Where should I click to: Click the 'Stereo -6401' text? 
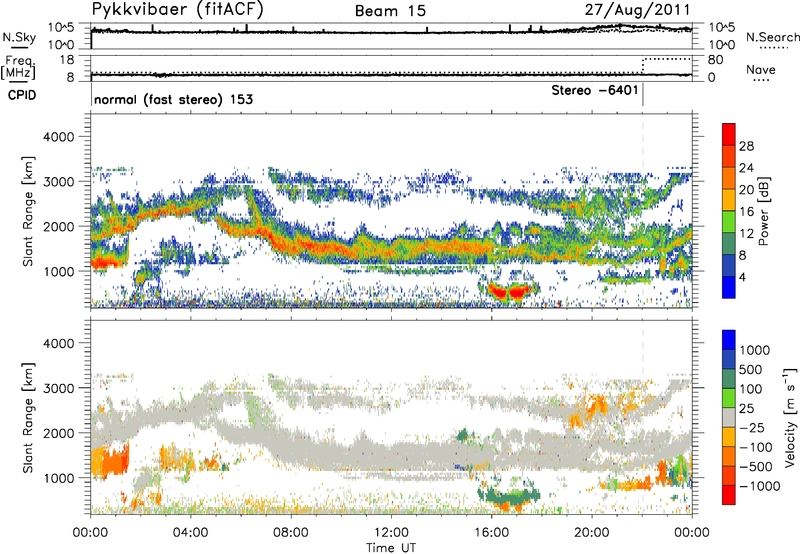595,91
